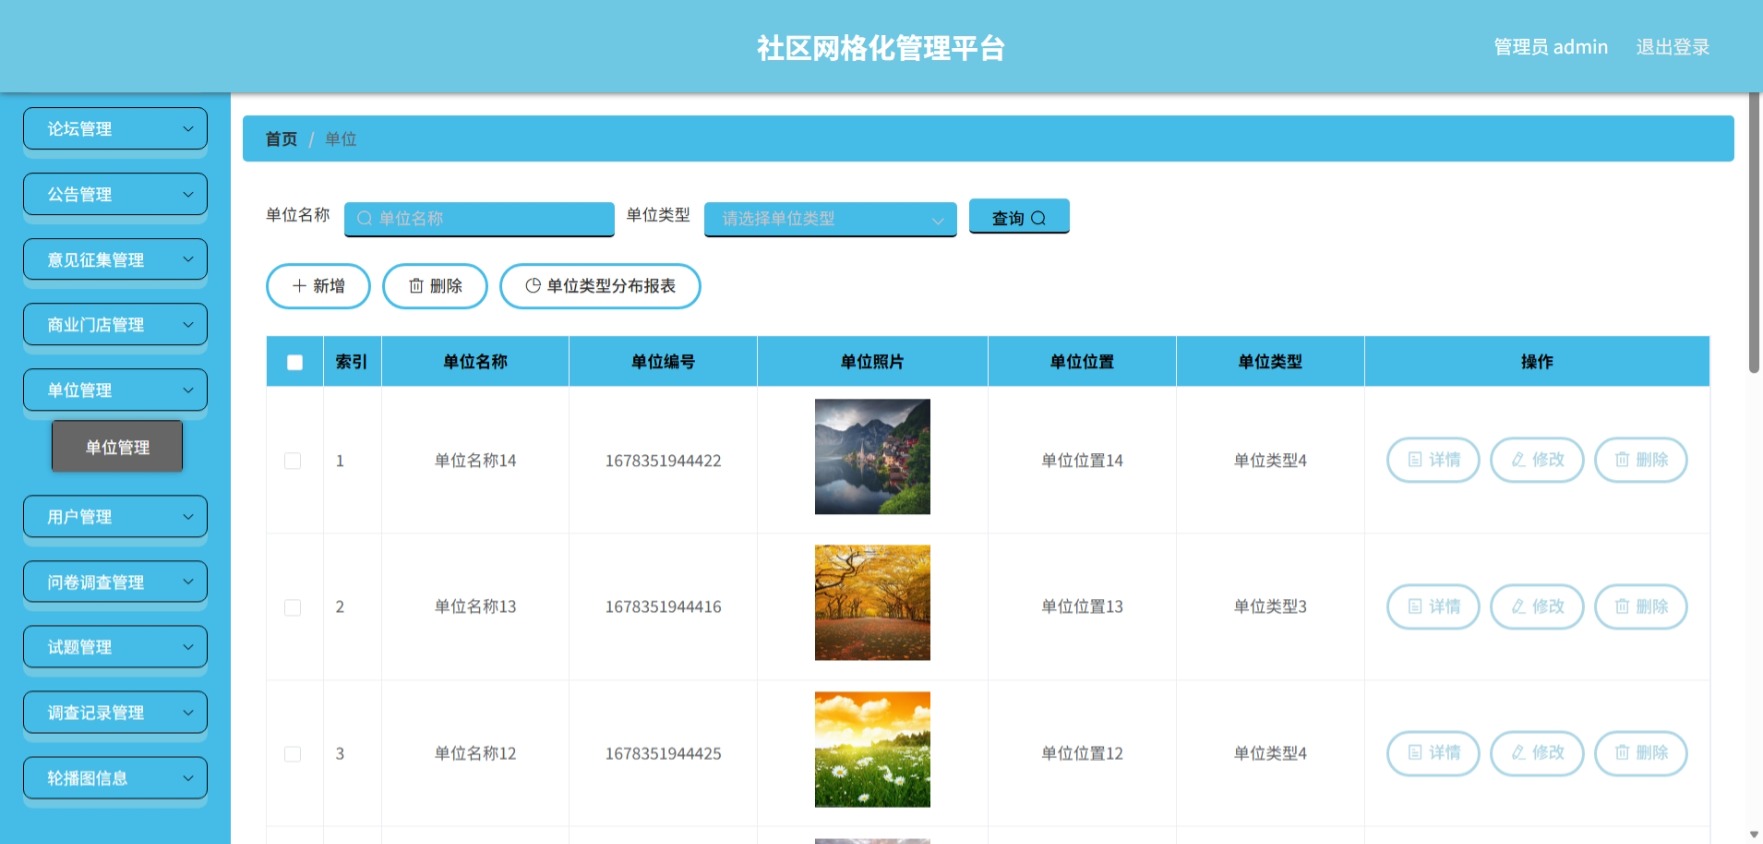
Task: Click the 删除 button above the table
Action: coord(435,286)
